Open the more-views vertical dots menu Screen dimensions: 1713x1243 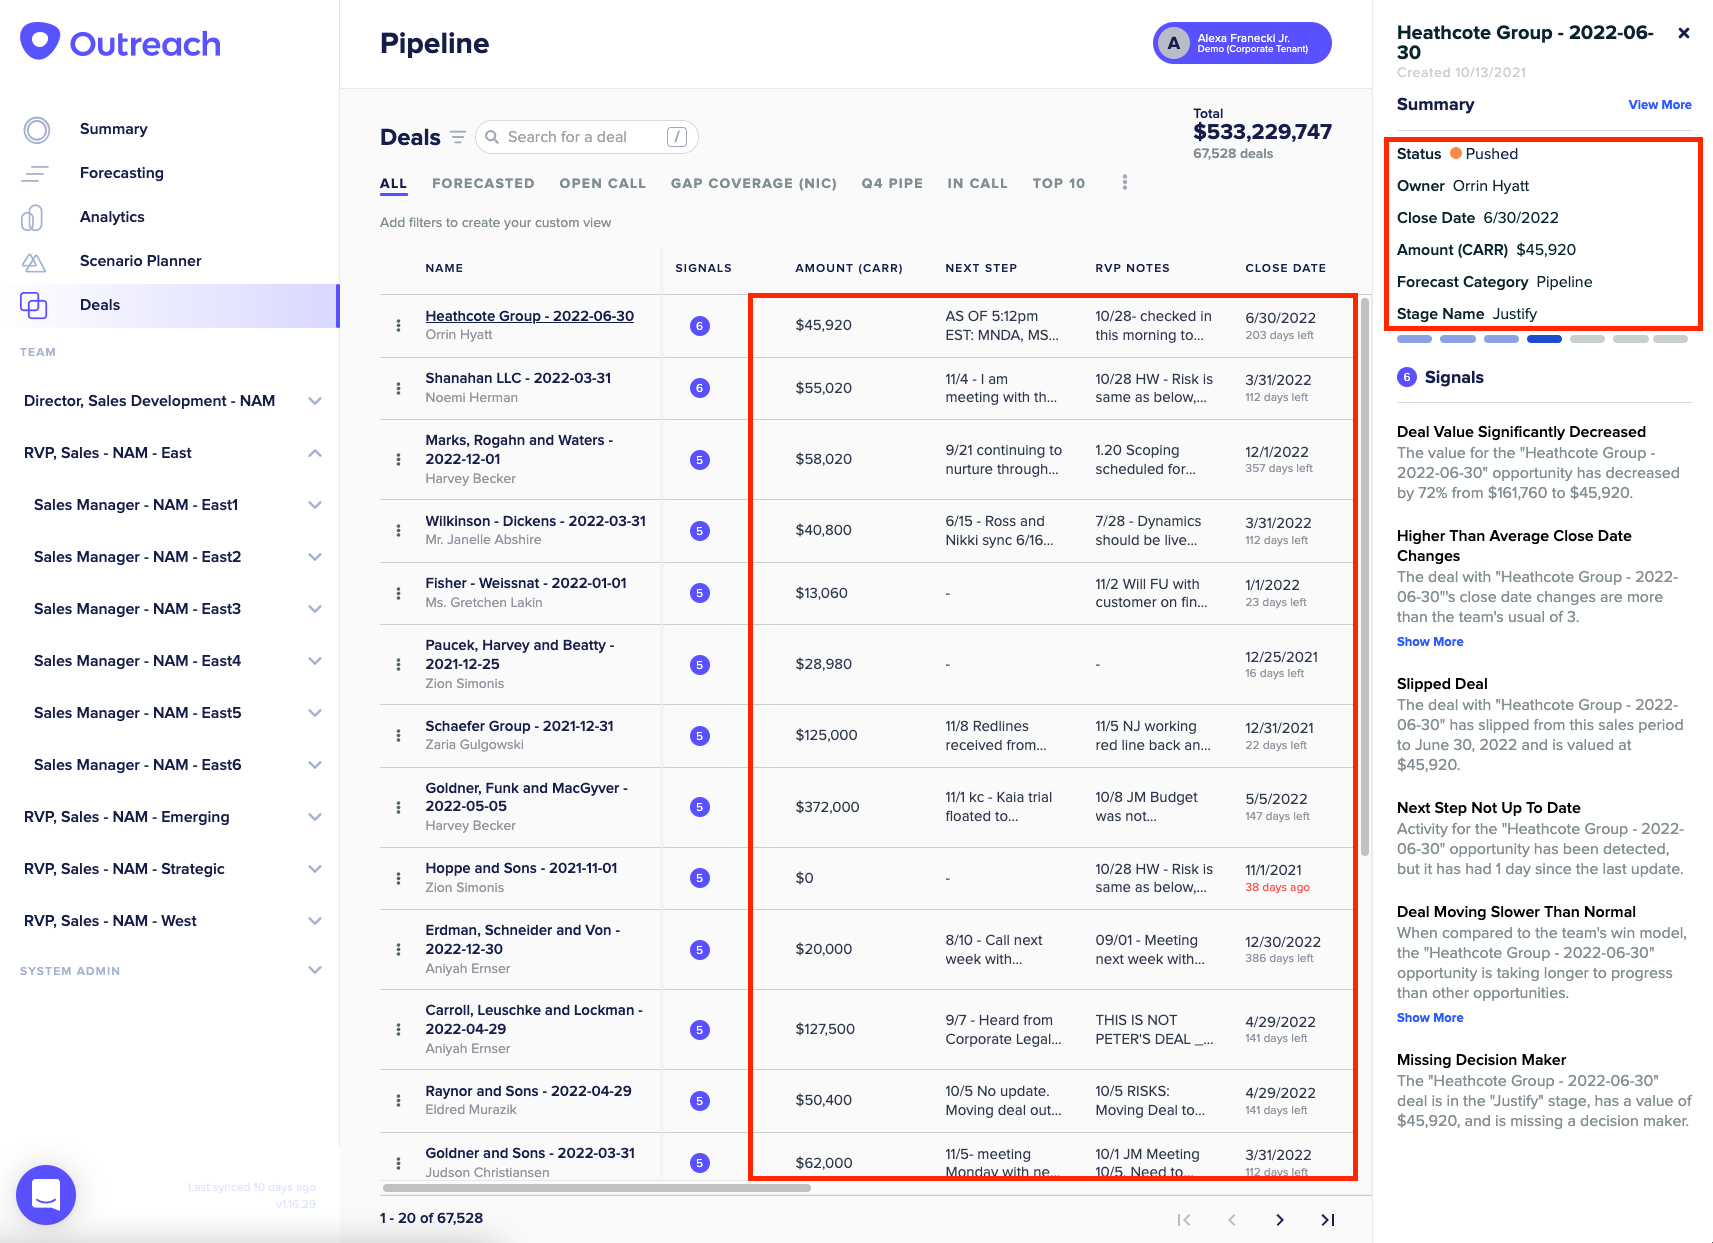[x=1125, y=182]
